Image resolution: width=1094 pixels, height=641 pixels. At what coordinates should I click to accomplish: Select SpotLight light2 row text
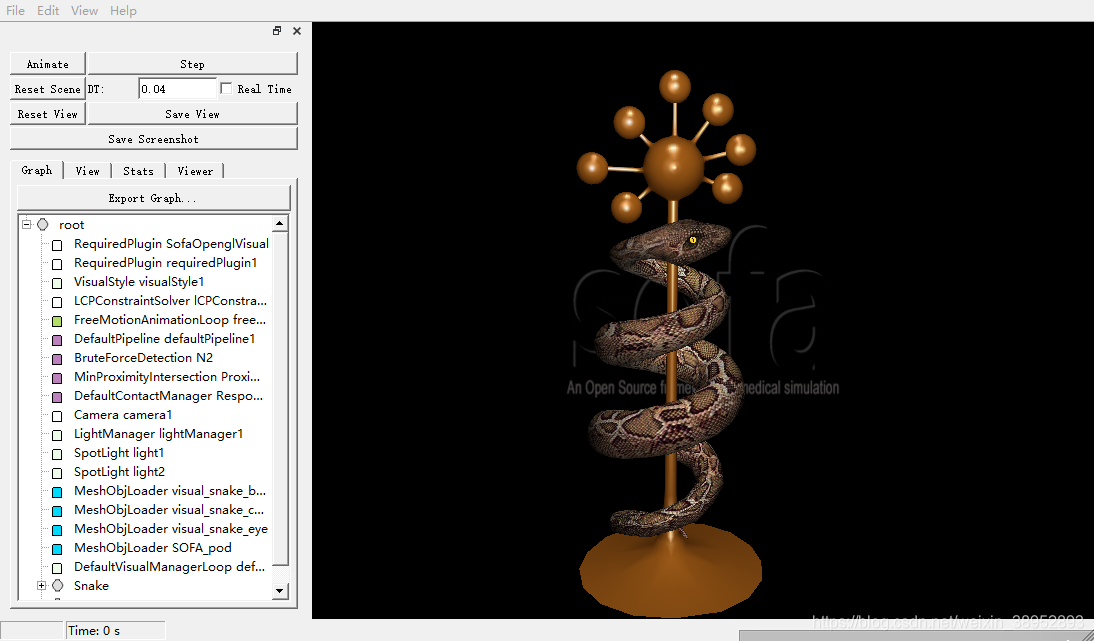[119, 472]
